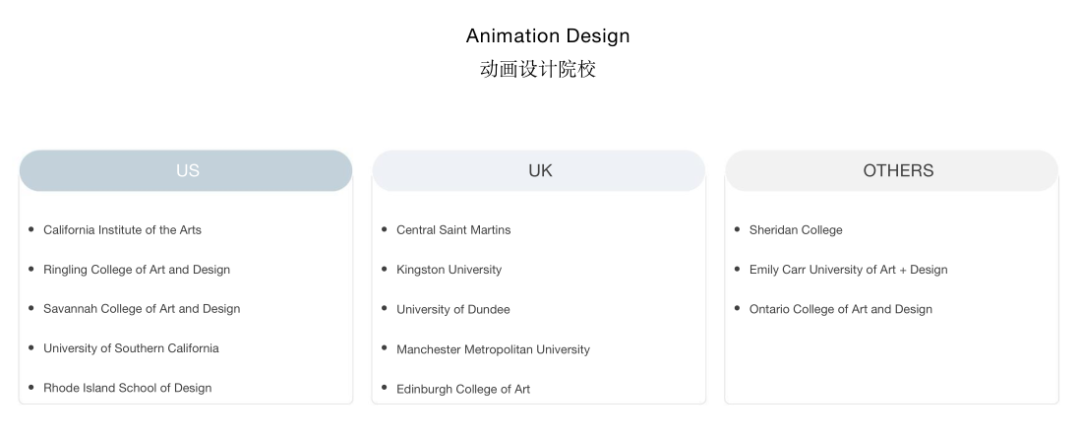Click California Institute of the Arts
The width and height of the screenshot is (1080, 436).
point(122,230)
